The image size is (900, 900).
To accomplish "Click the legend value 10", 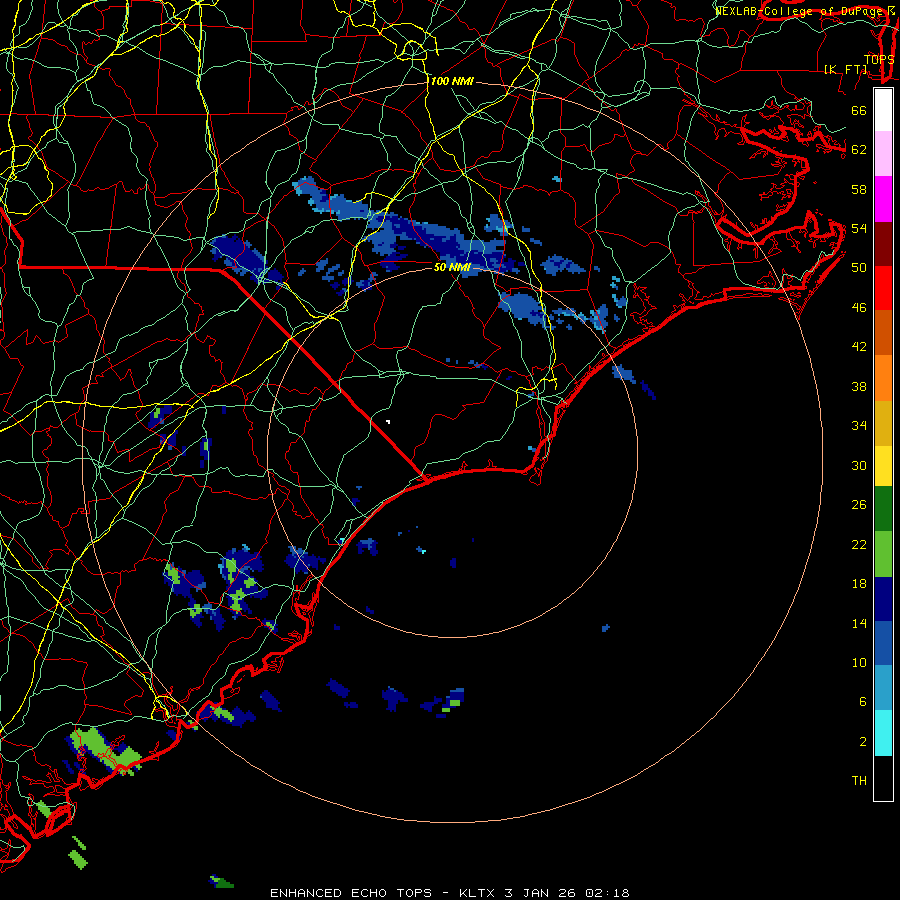I will tap(859, 662).
